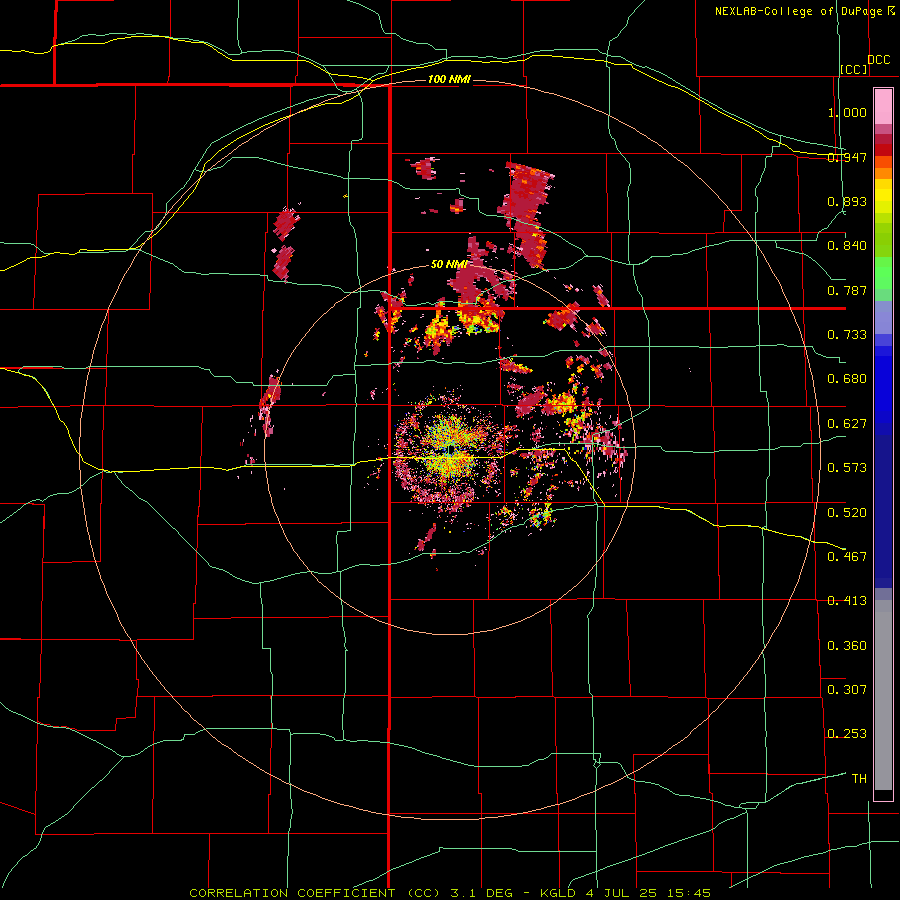This screenshot has height=900, width=900.
Task: Pick the gray lower color bar segment
Action: point(883,695)
